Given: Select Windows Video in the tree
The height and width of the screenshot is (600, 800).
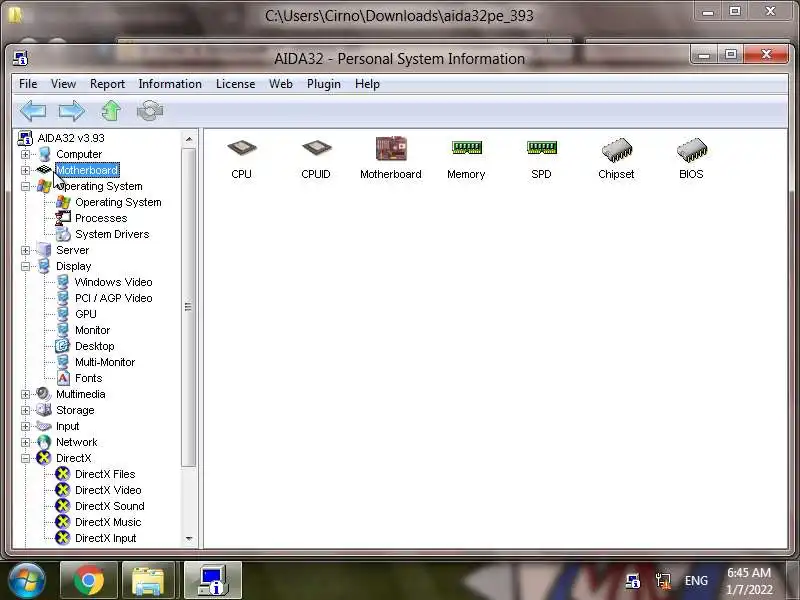Looking at the screenshot, I should click(x=113, y=282).
